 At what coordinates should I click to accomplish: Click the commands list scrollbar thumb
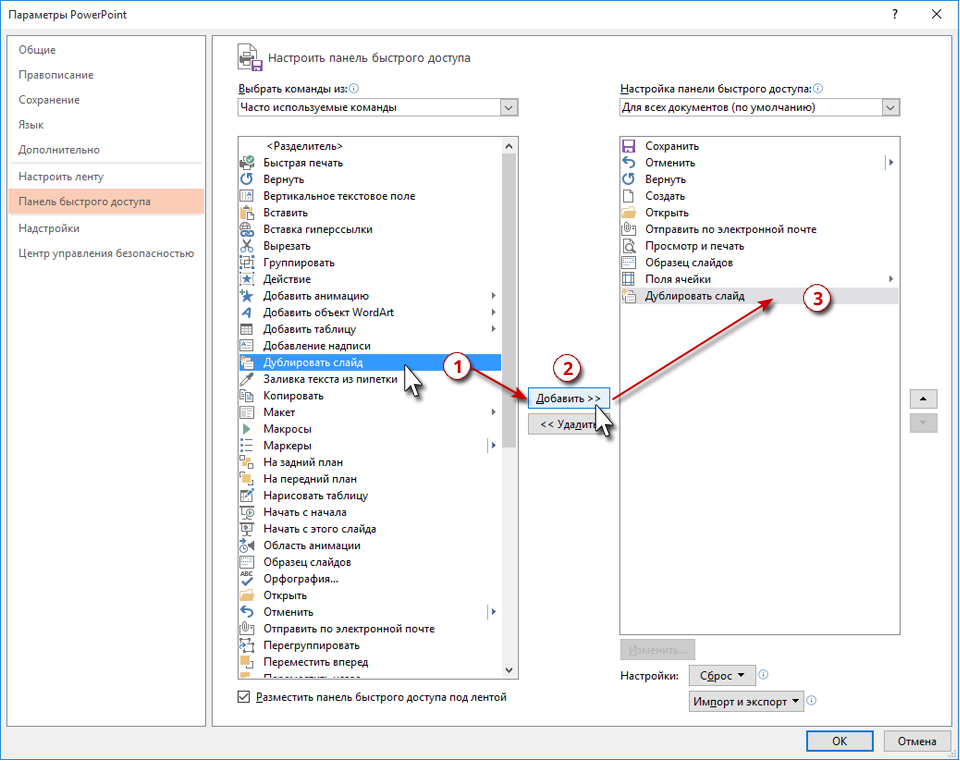click(509, 301)
